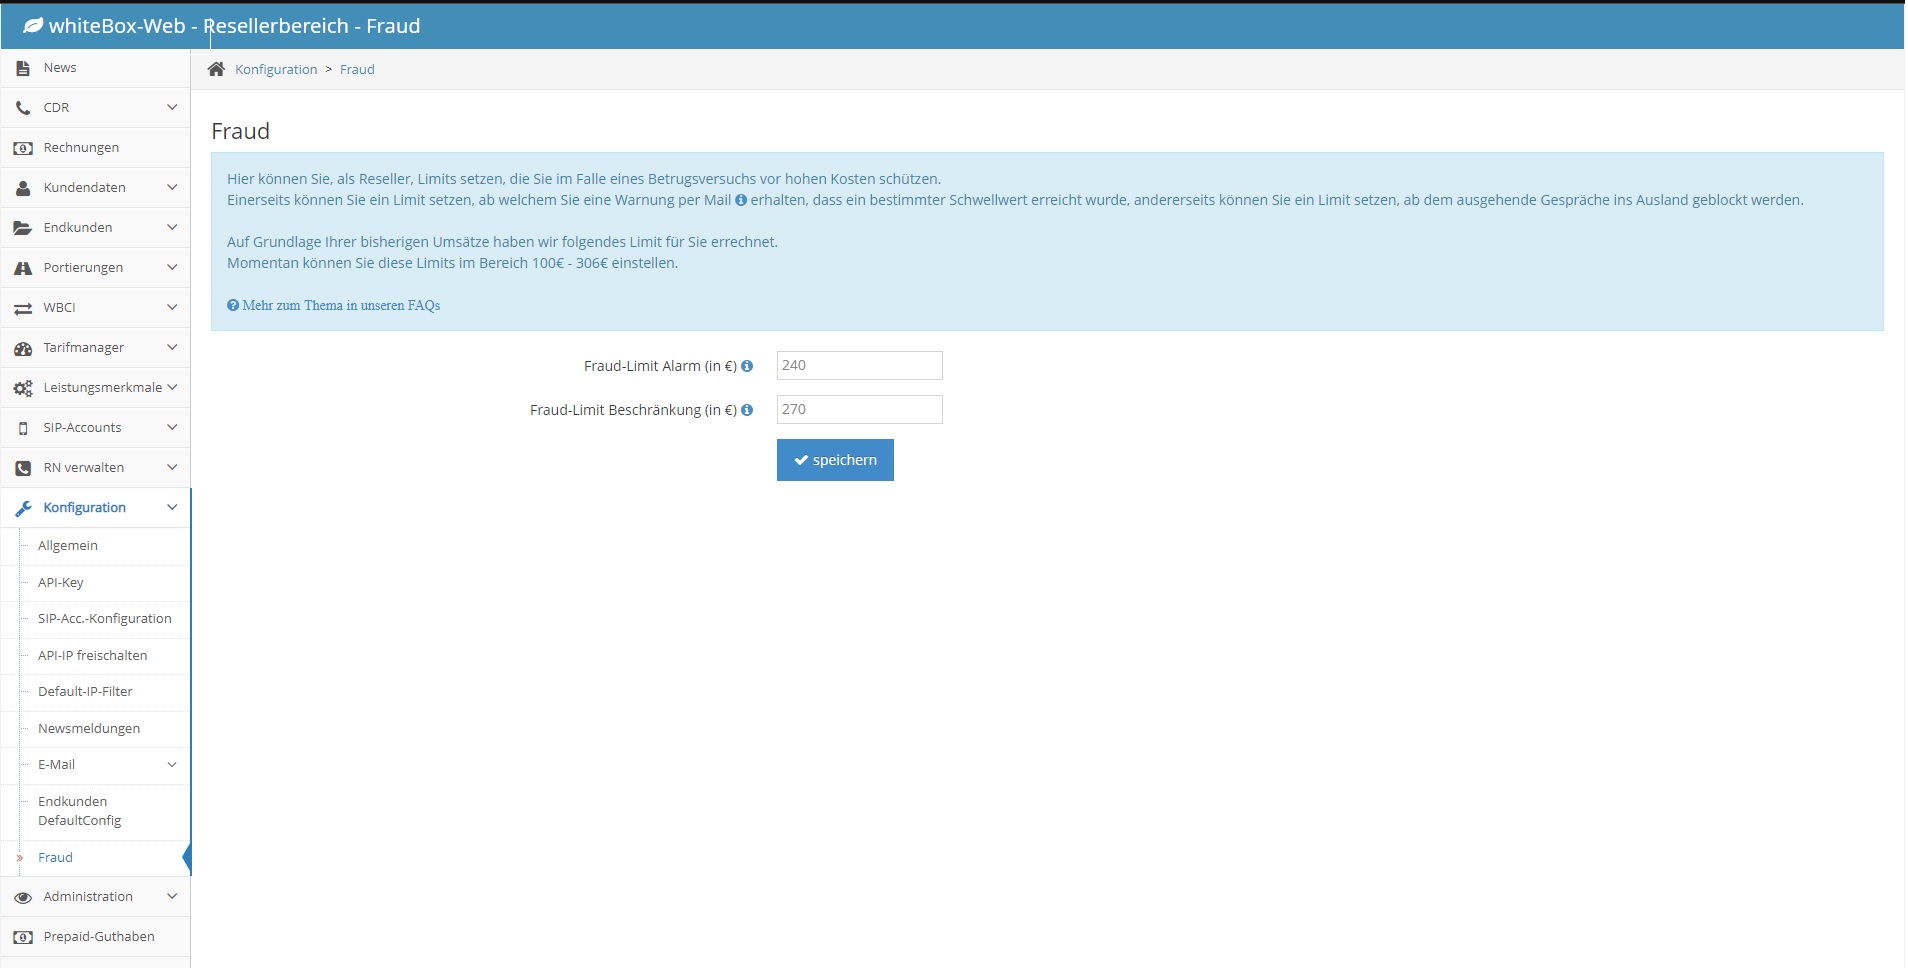Image resolution: width=1908 pixels, height=968 pixels.
Task: Click the Fraud-Limit Beschränkung input field
Action: pos(858,409)
